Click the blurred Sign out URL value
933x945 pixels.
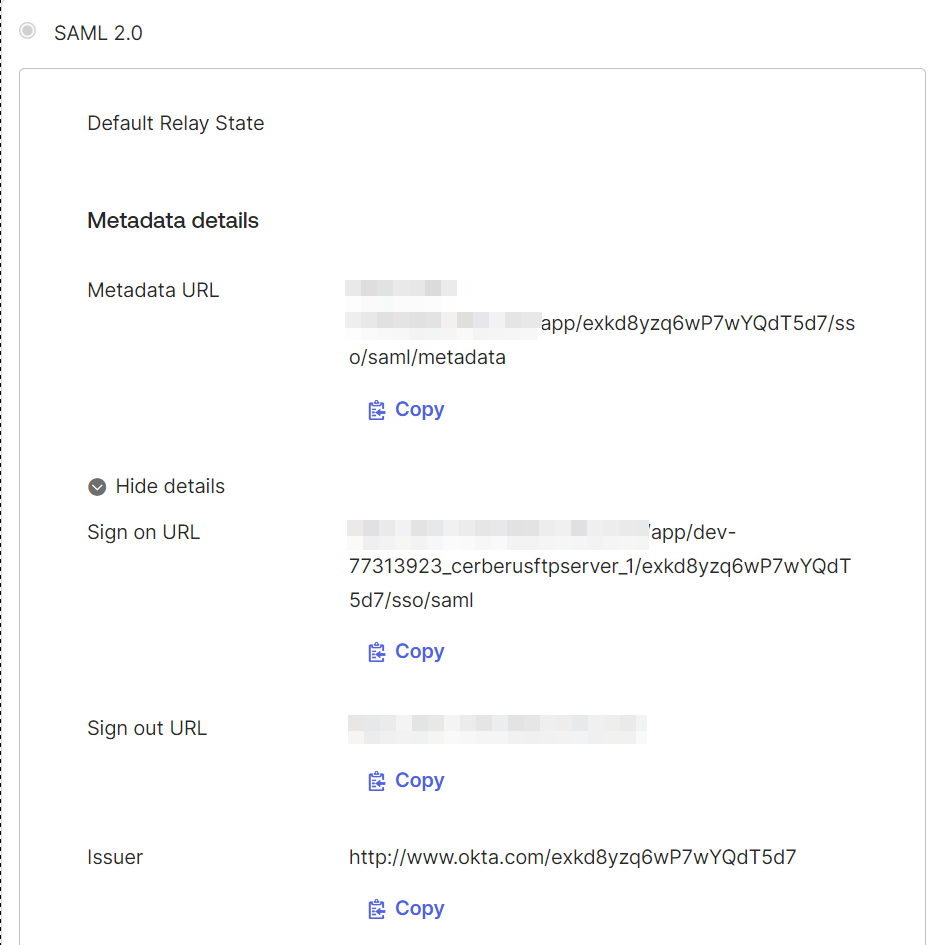(x=497, y=729)
